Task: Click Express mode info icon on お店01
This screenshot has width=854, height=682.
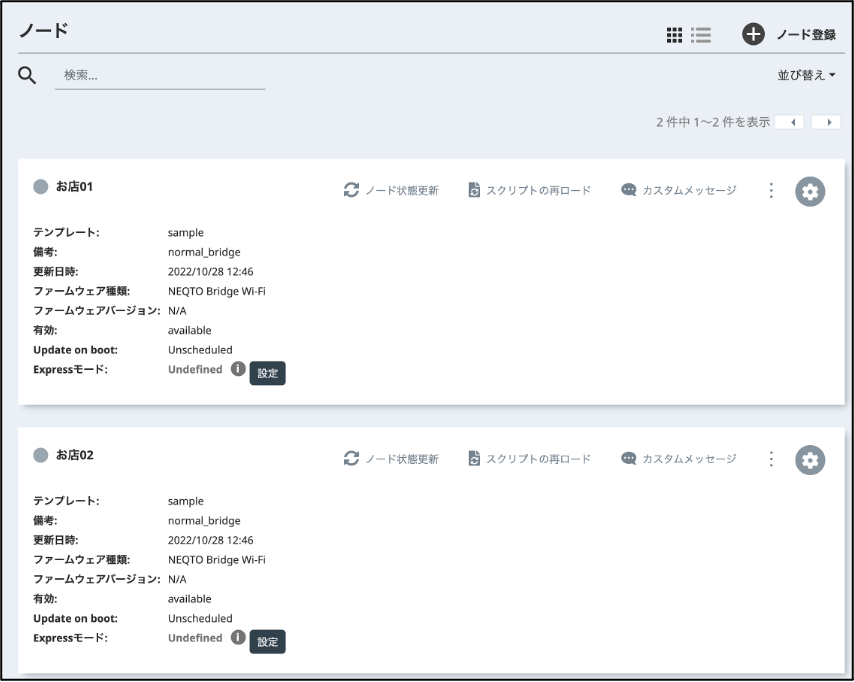Action: [x=238, y=369]
